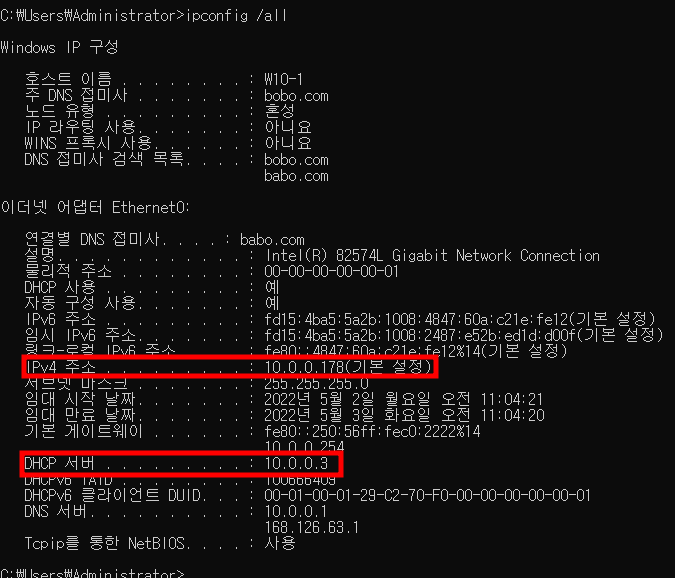Viewport: 675px width, 578px height.
Task: Click the secondary DNS server 168.126.63.1
Action: (312, 528)
